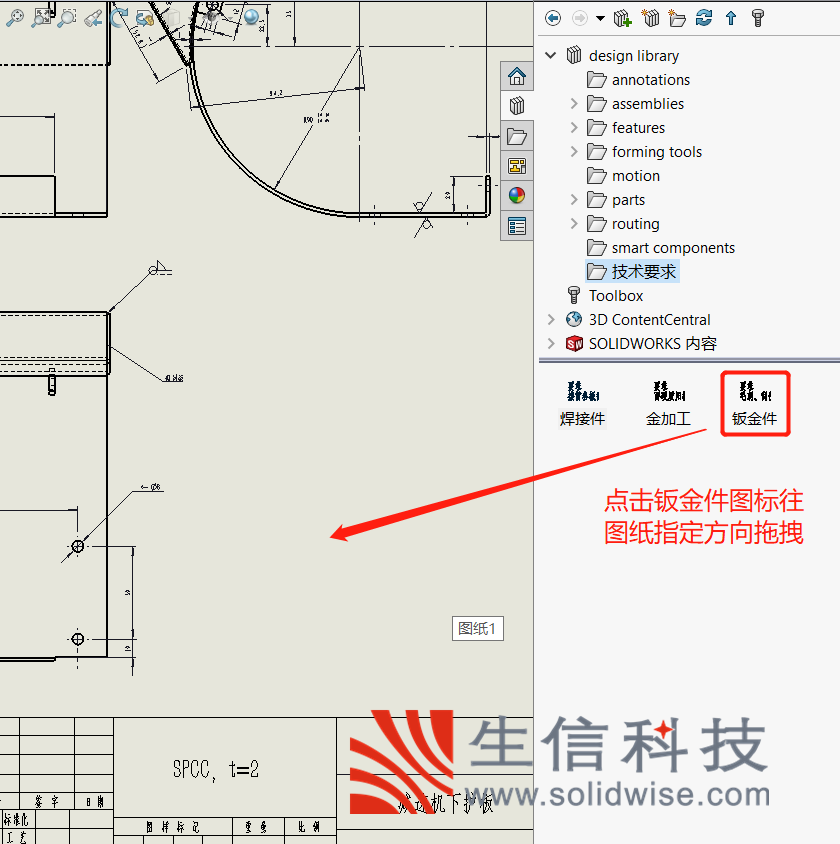840x844 pixels.
Task: Expand the features folder
Action: tap(574, 128)
